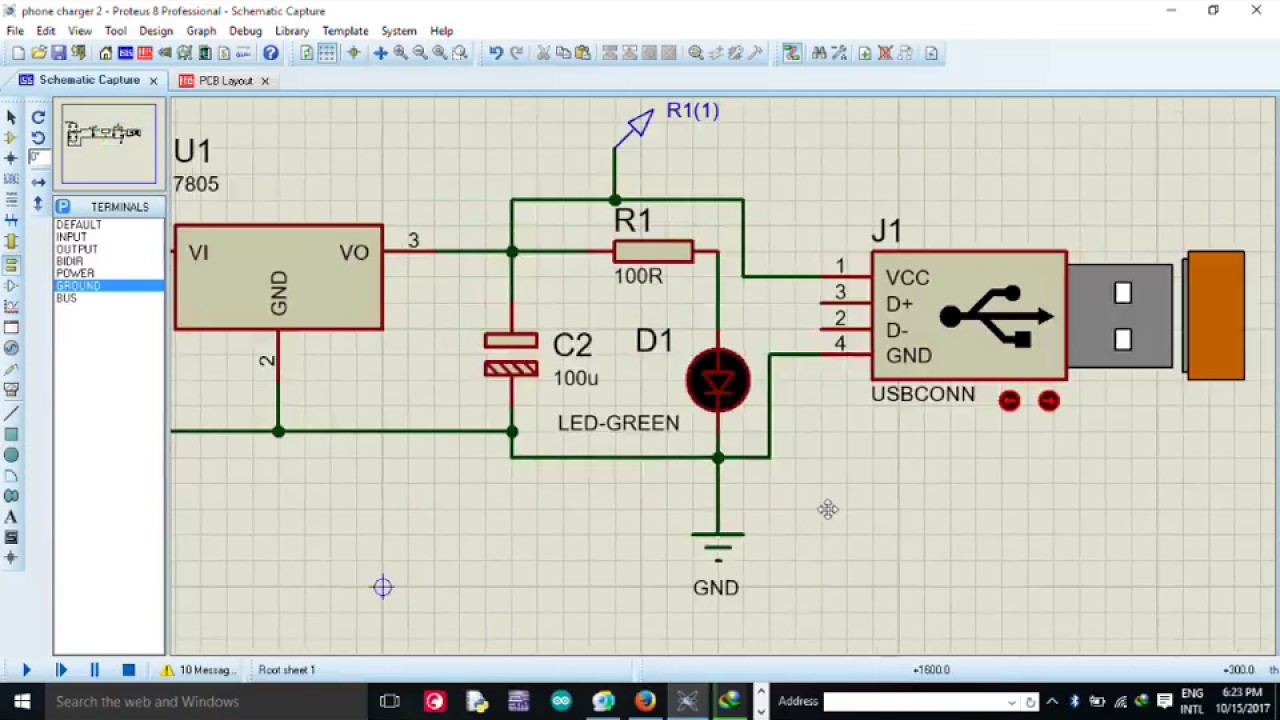Open the 10 Messages warning log
Image resolution: width=1280 pixels, height=720 pixels.
[197, 670]
